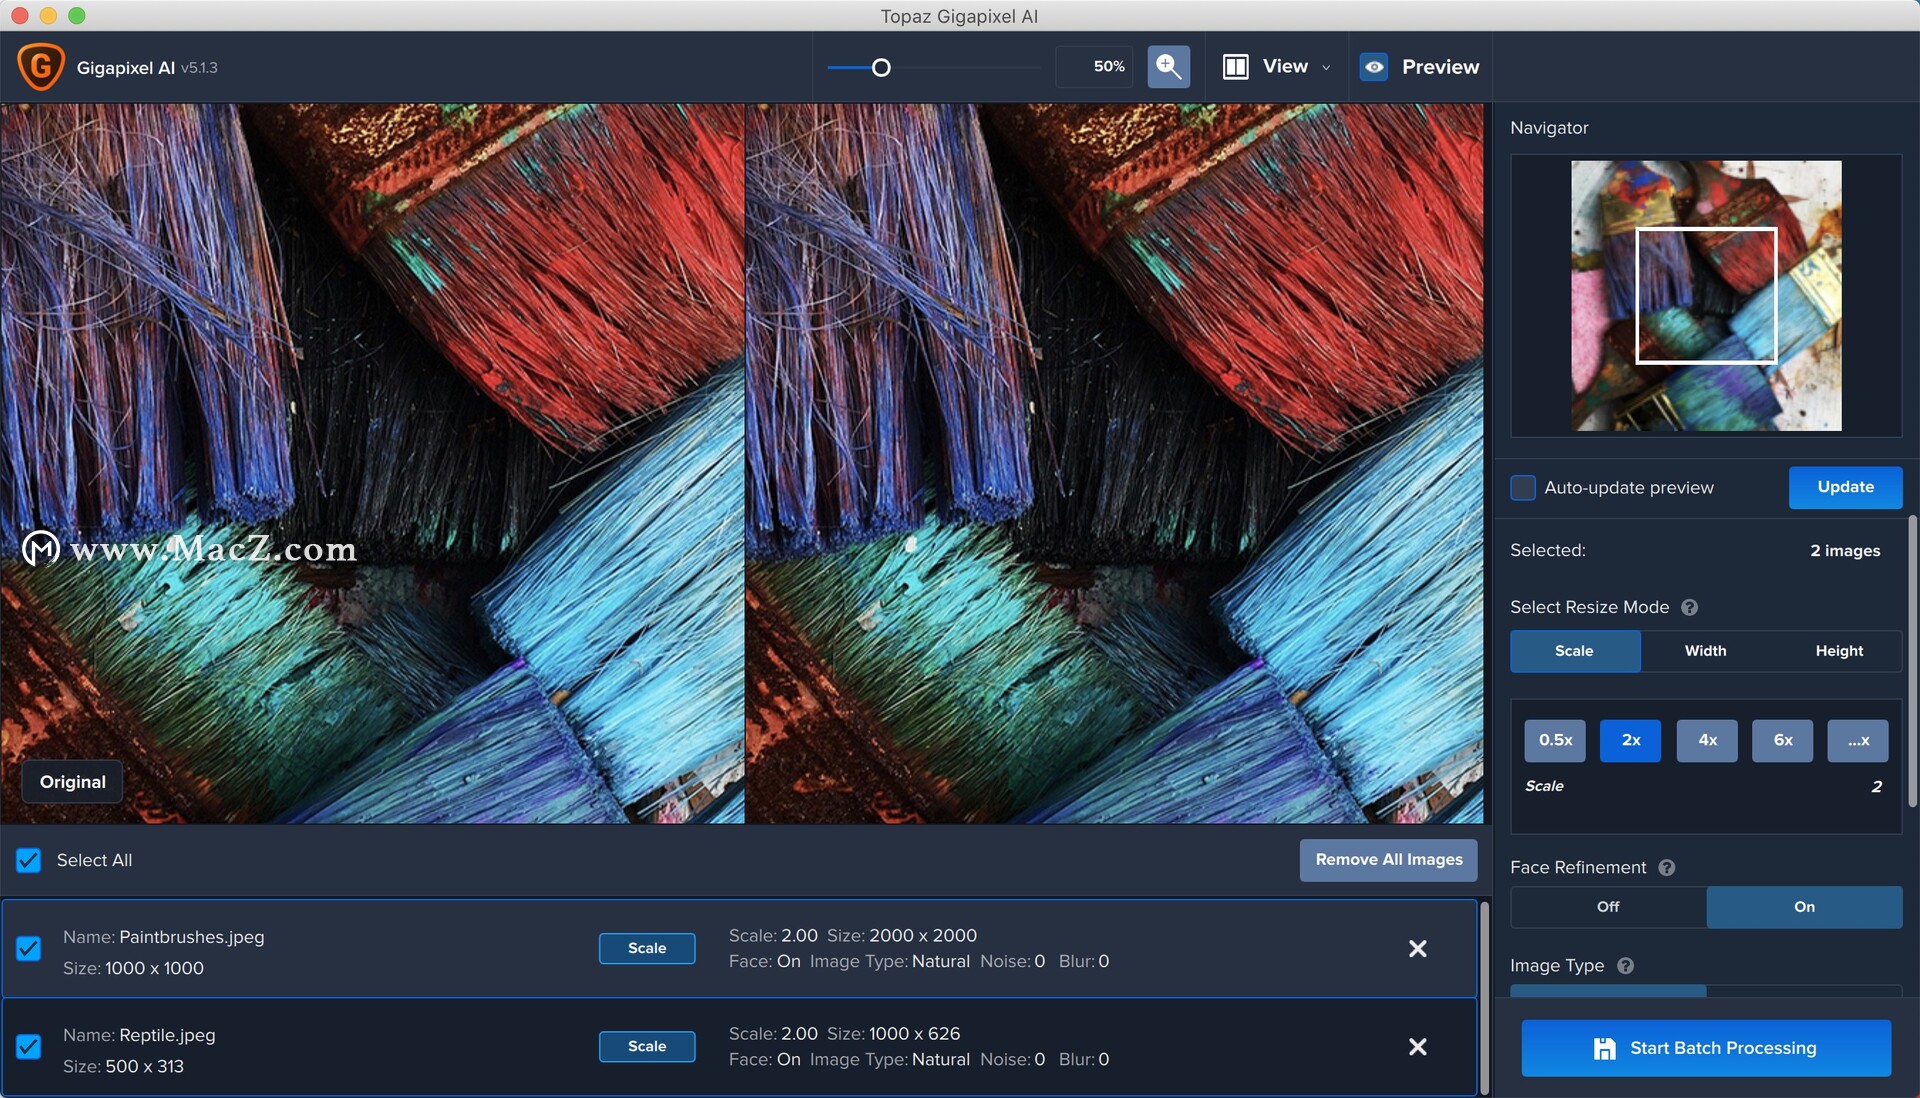Click the Gigapixel AI logo icon
Screen dimensions: 1920x1098
pyautogui.click(x=40, y=67)
